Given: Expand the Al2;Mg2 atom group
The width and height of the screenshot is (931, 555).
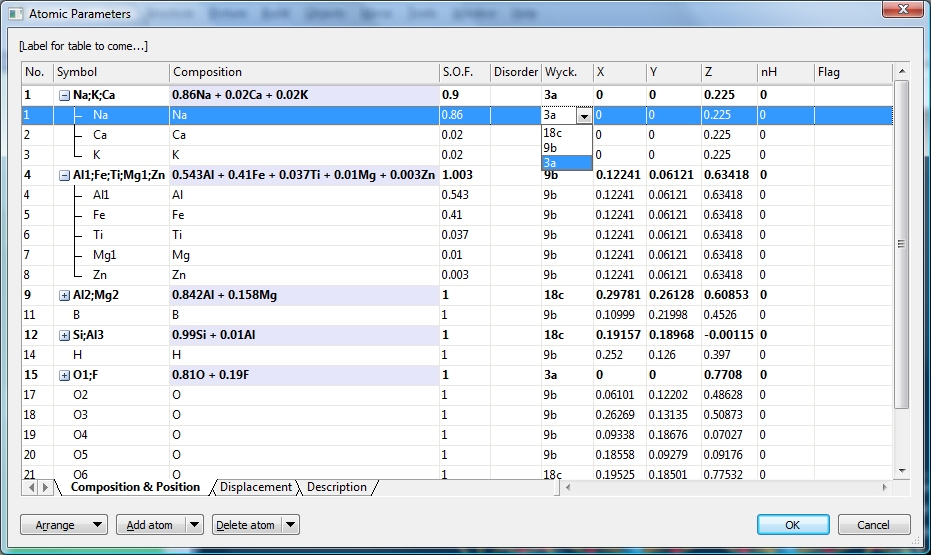Looking at the screenshot, I should click(65, 295).
